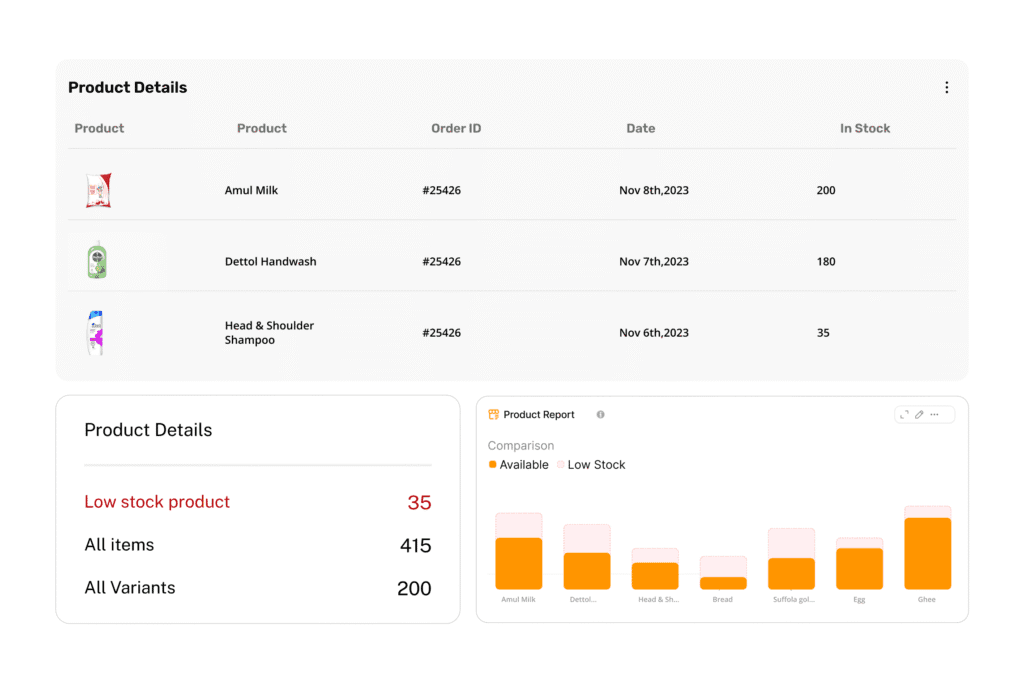Click the pencil edit icon in Product Report
The height and width of the screenshot is (684, 1024).
coord(919,414)
